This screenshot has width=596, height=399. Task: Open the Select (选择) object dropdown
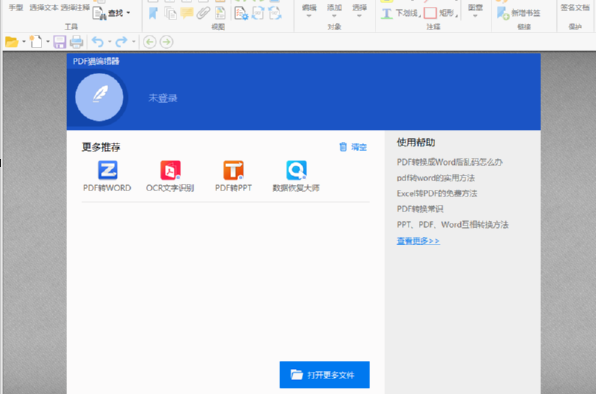pos(359,11)
